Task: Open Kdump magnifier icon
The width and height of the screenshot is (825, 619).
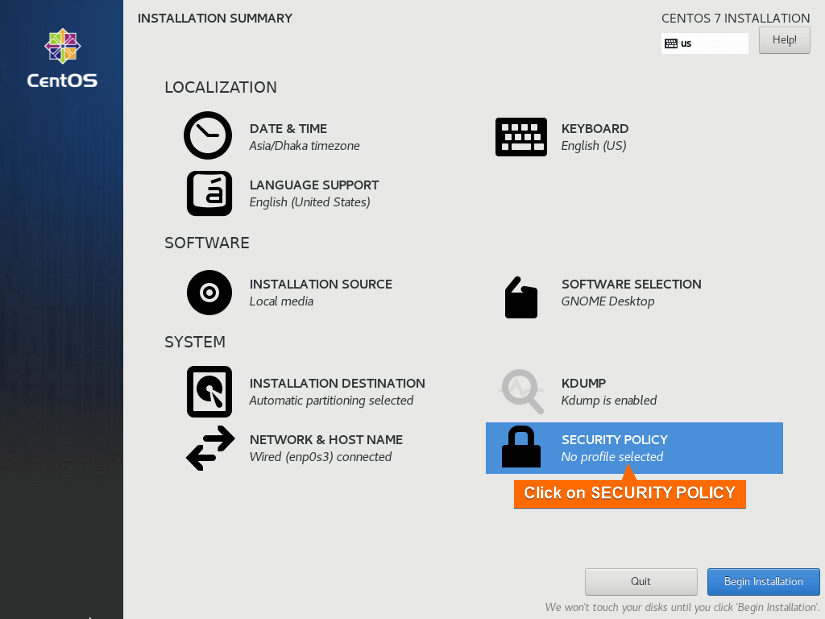Action: (x=521, y=391)
